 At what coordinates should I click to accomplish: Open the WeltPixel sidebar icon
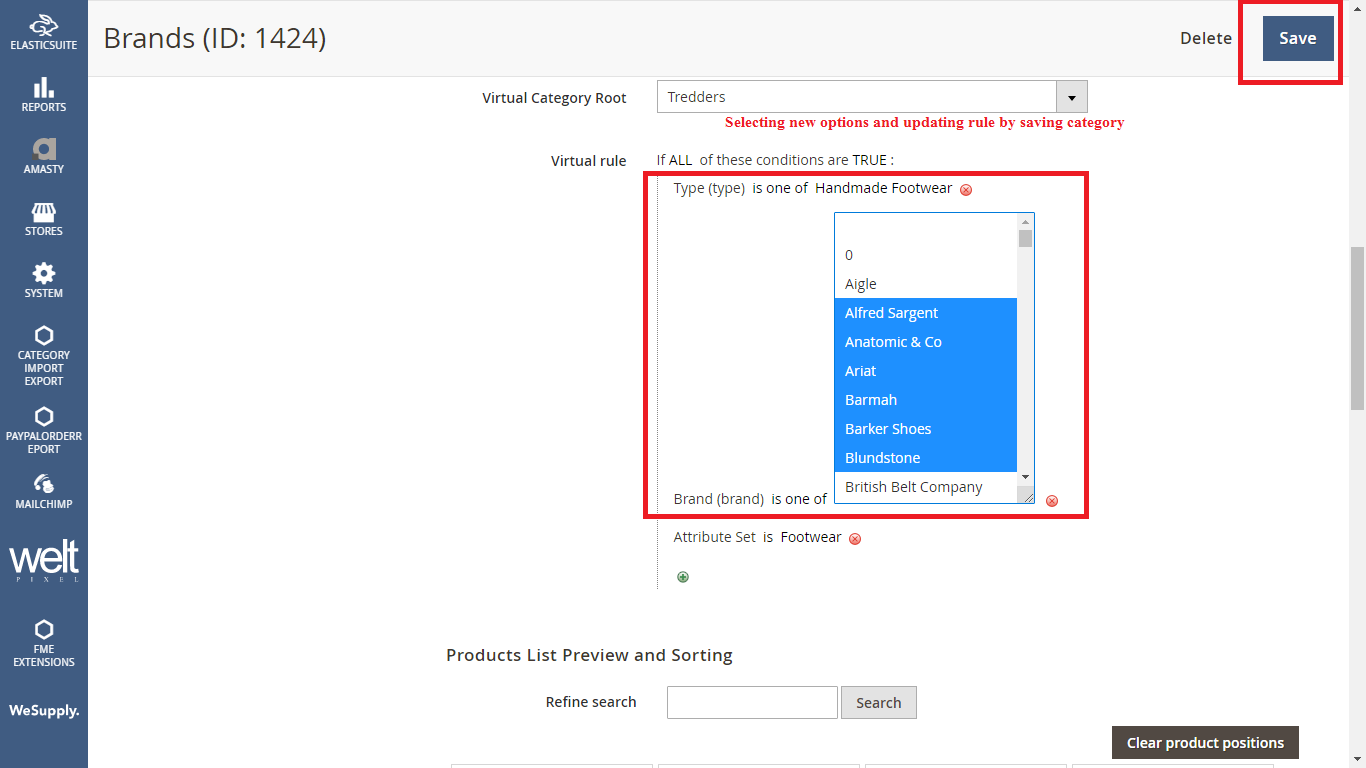[x=43, y=558]
